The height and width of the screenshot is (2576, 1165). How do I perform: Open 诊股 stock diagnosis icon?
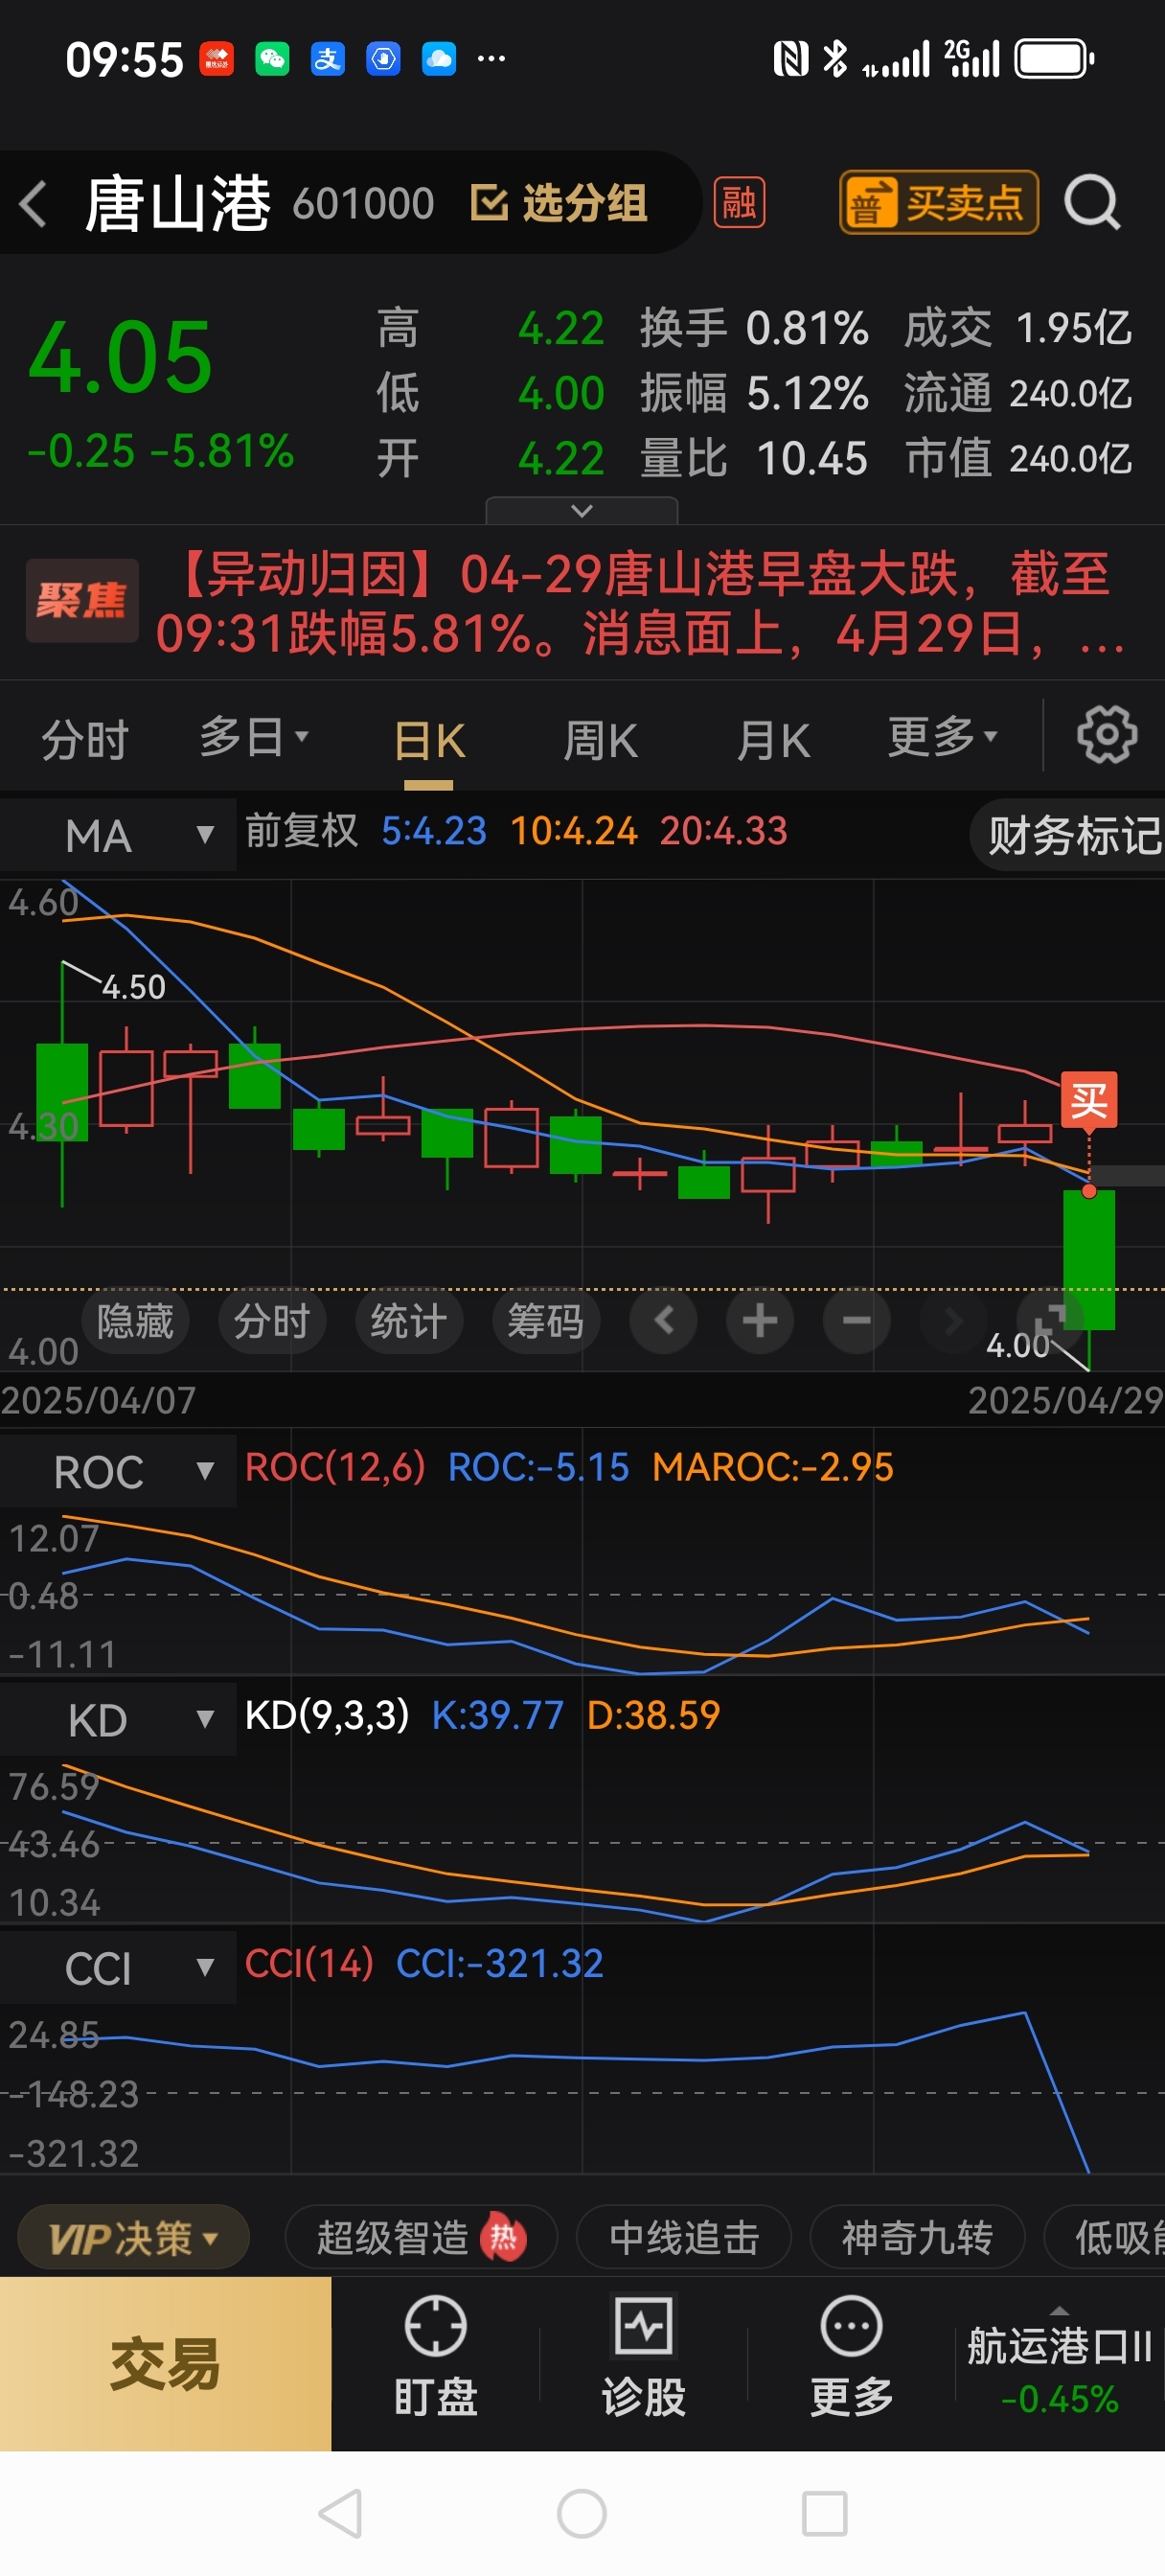643,2355
